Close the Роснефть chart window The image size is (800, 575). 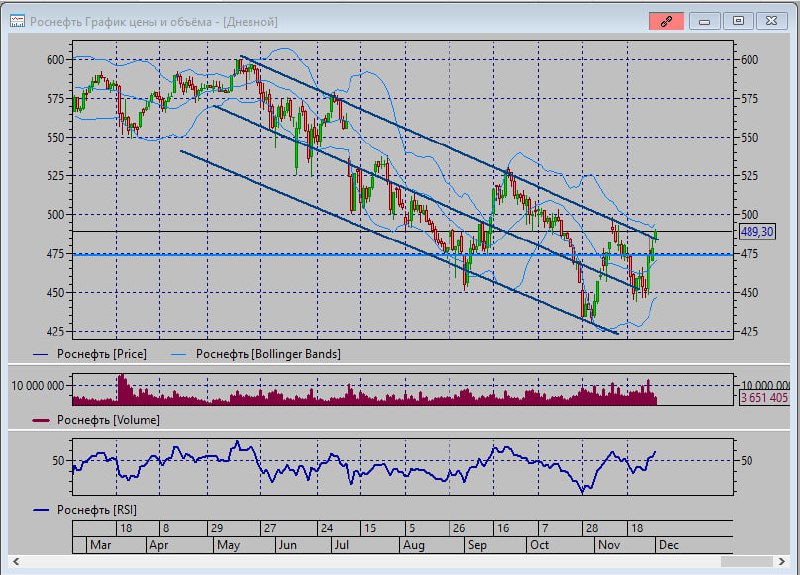[771, 21]
